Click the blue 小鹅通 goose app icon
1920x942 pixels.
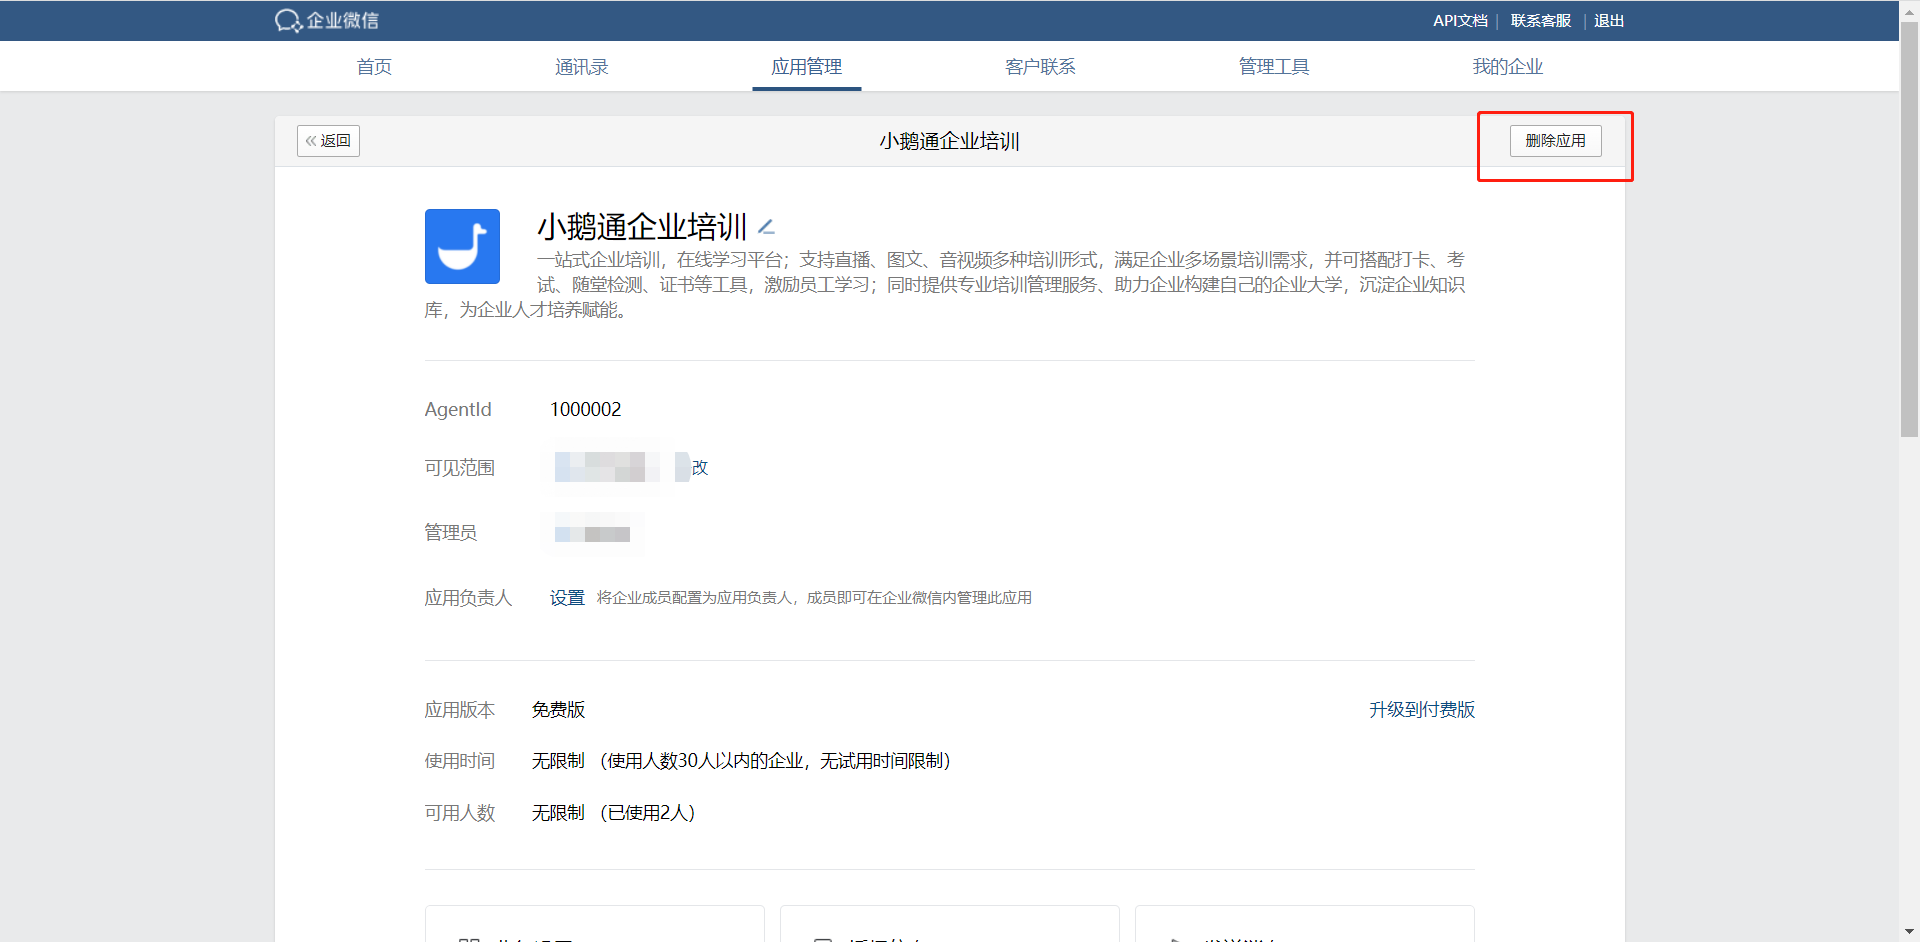point(462,246)
